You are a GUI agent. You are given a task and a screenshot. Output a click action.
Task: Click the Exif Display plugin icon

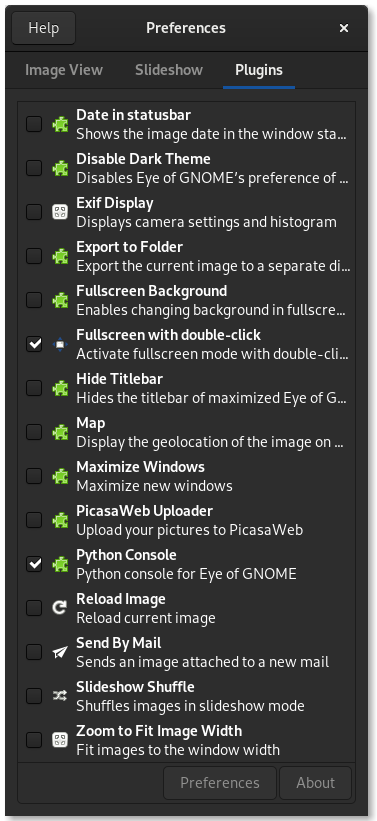(60, 212)
